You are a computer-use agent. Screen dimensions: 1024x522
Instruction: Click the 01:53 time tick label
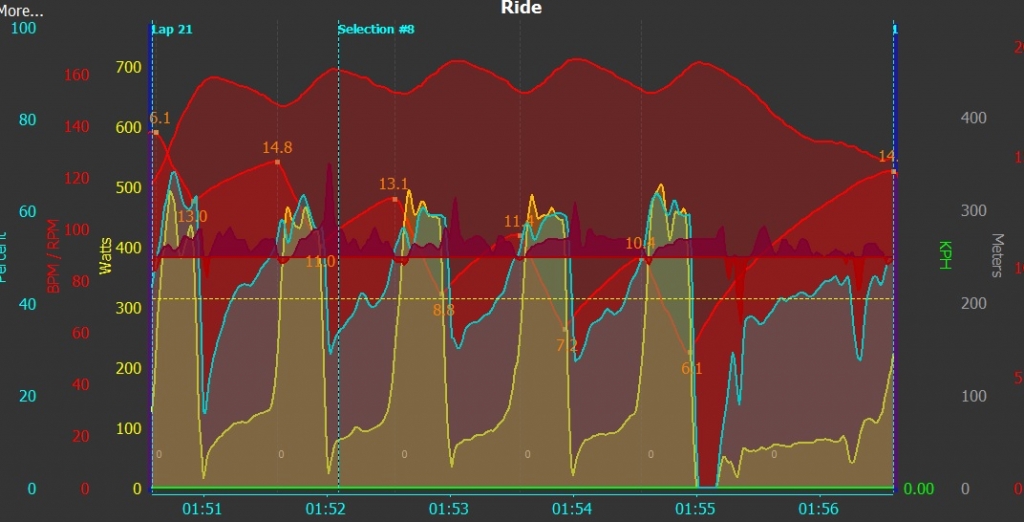point(448,509)
